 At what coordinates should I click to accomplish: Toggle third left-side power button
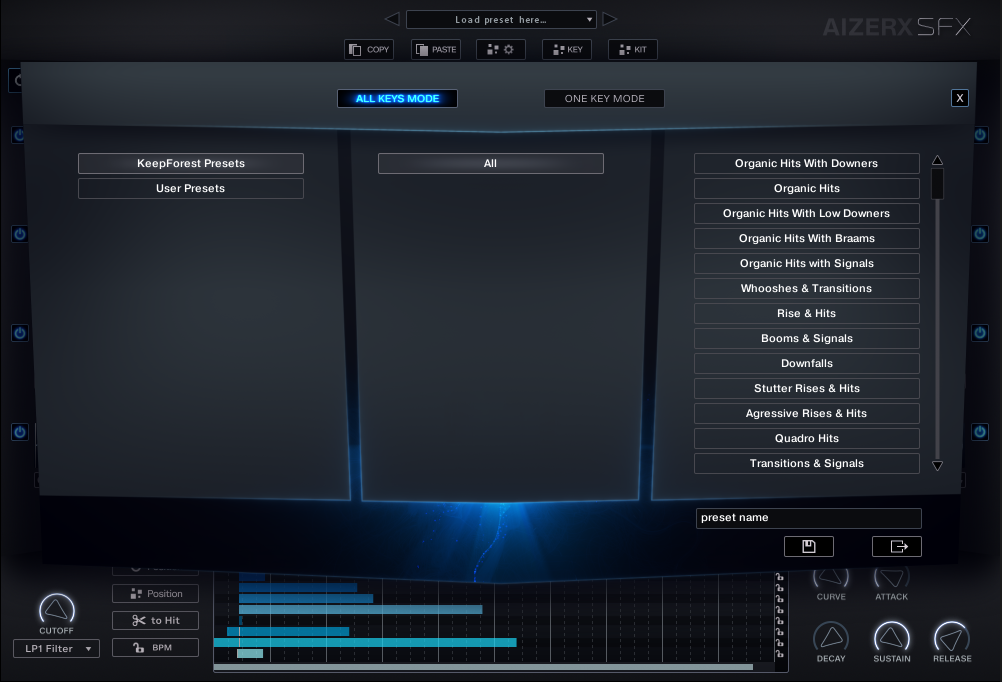[x=20, y=333]
